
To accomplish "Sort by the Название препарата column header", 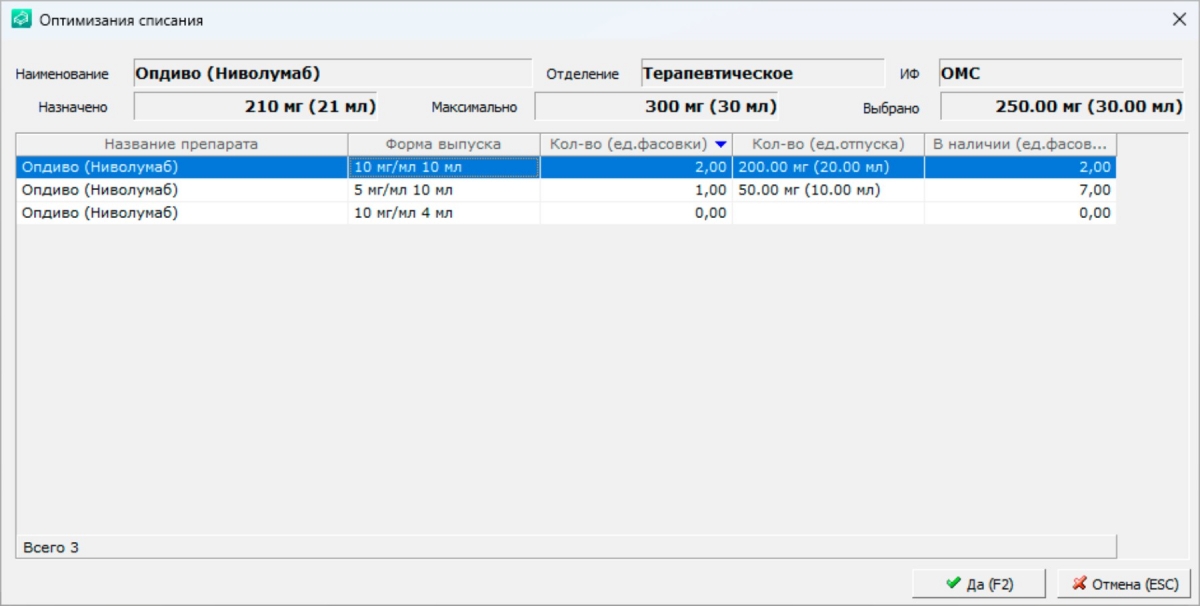I will point(181,144).
